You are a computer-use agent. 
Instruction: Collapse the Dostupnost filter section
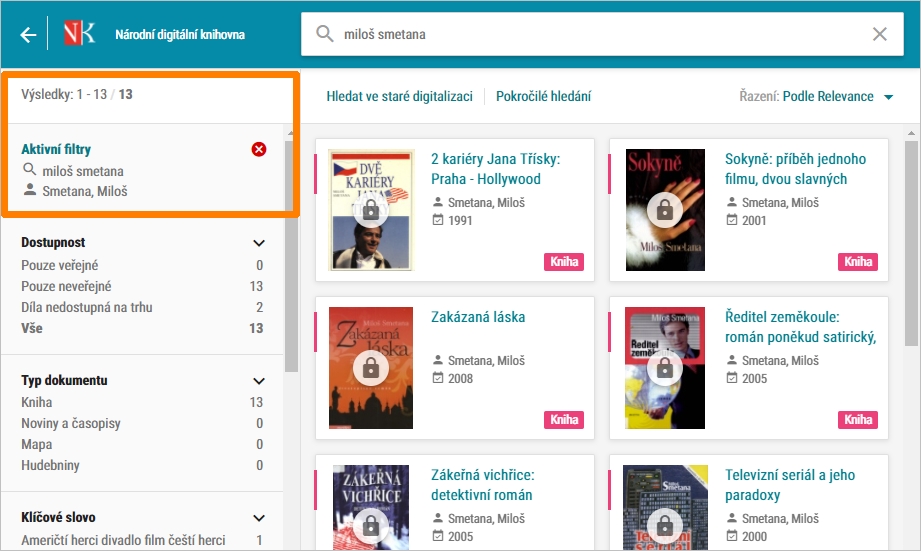(258, 243)
